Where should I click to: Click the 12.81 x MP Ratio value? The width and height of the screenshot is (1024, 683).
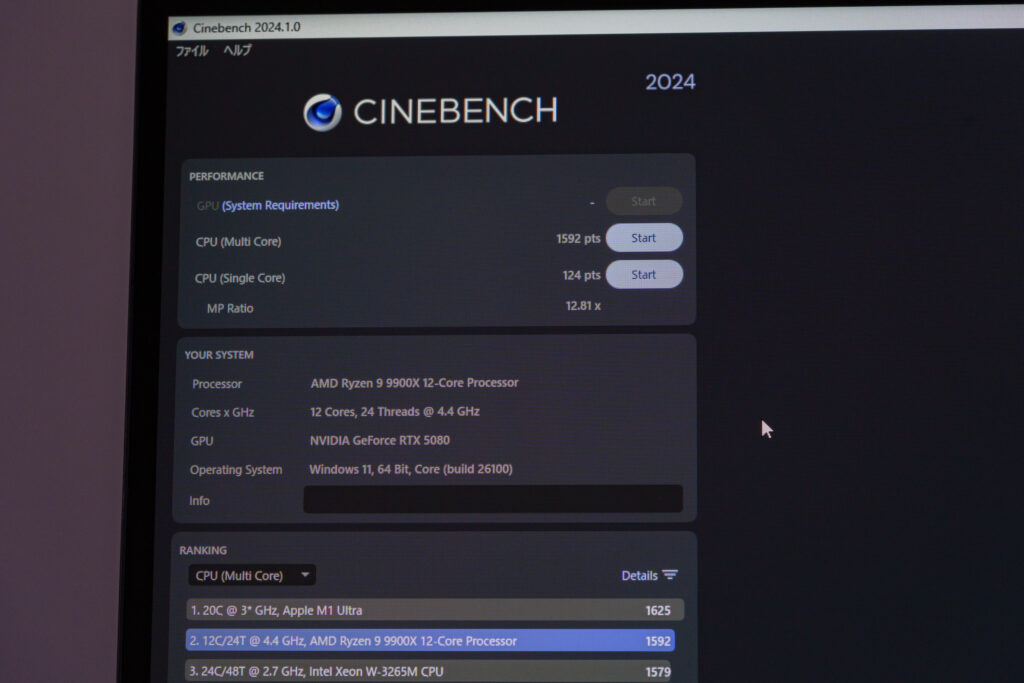[583, 306]
